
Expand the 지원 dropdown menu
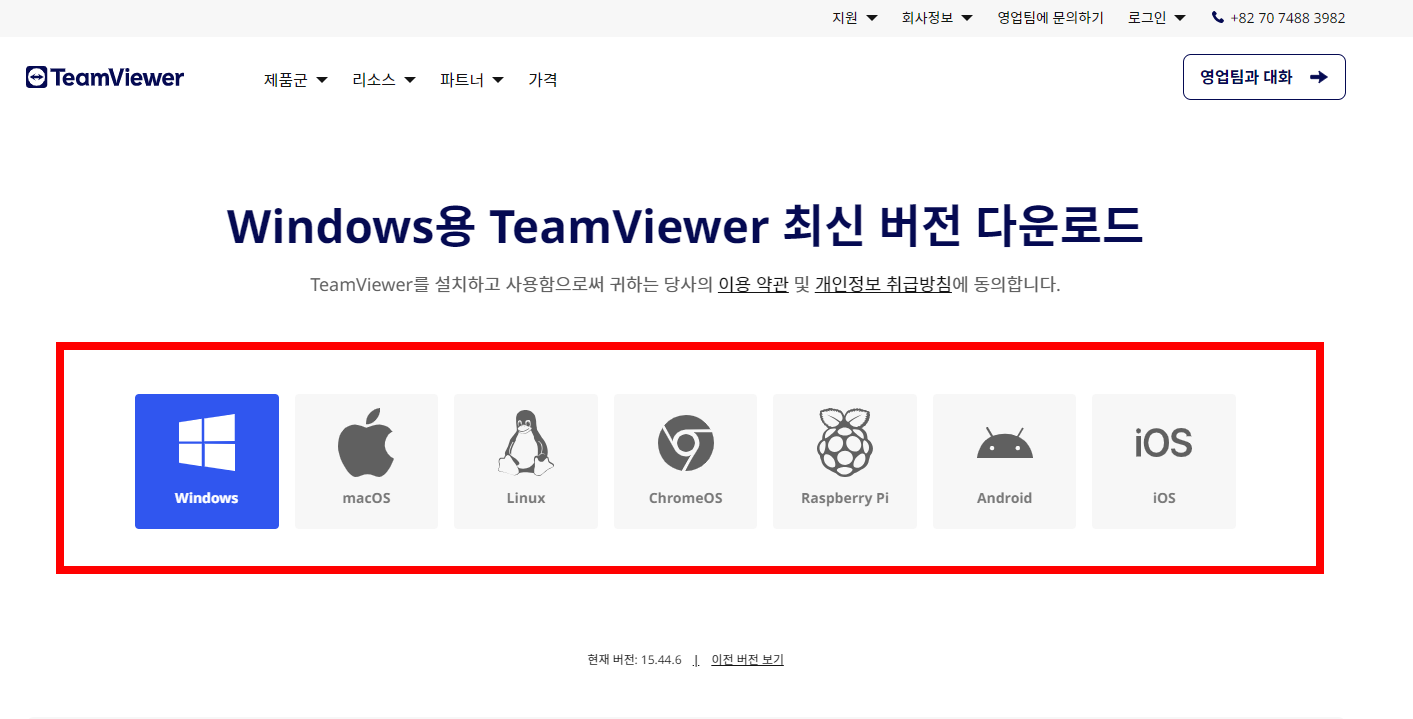[x=855, y=18]
